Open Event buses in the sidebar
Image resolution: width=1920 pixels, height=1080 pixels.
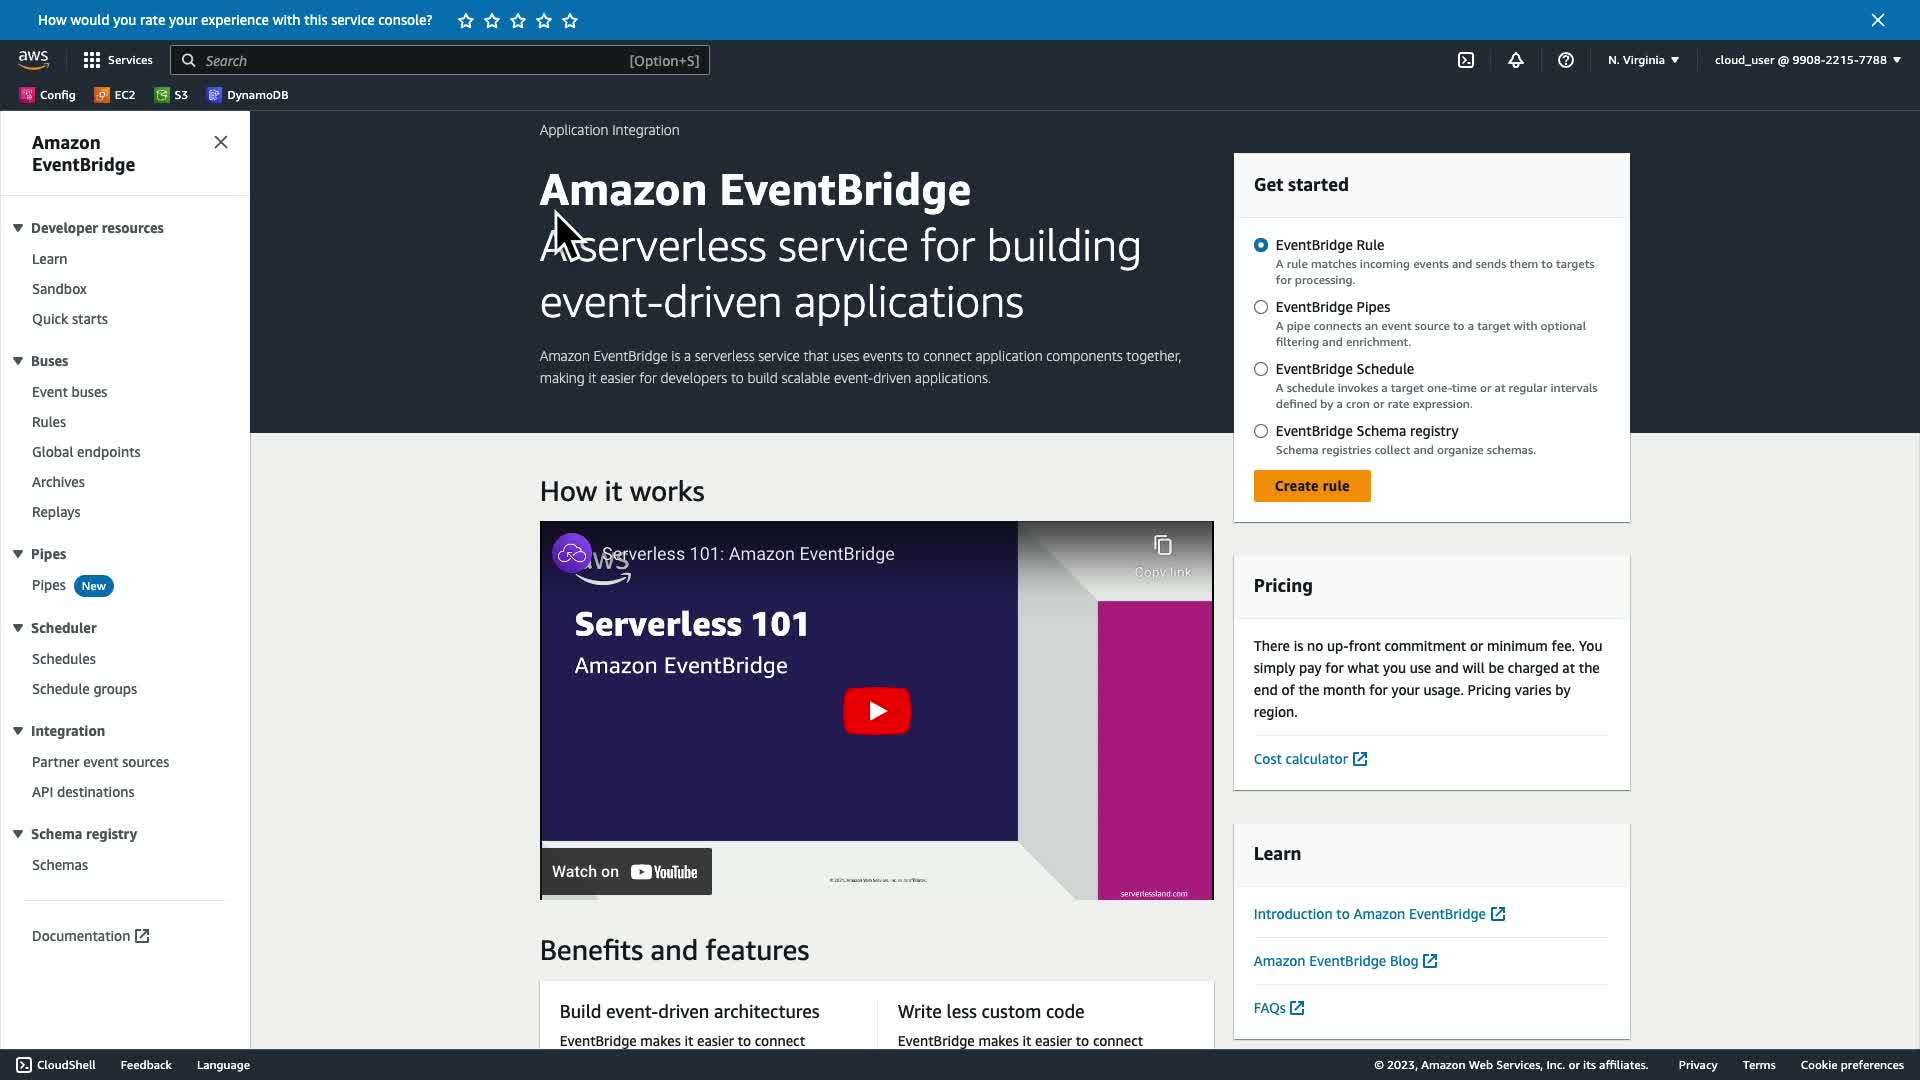(69, 392)
